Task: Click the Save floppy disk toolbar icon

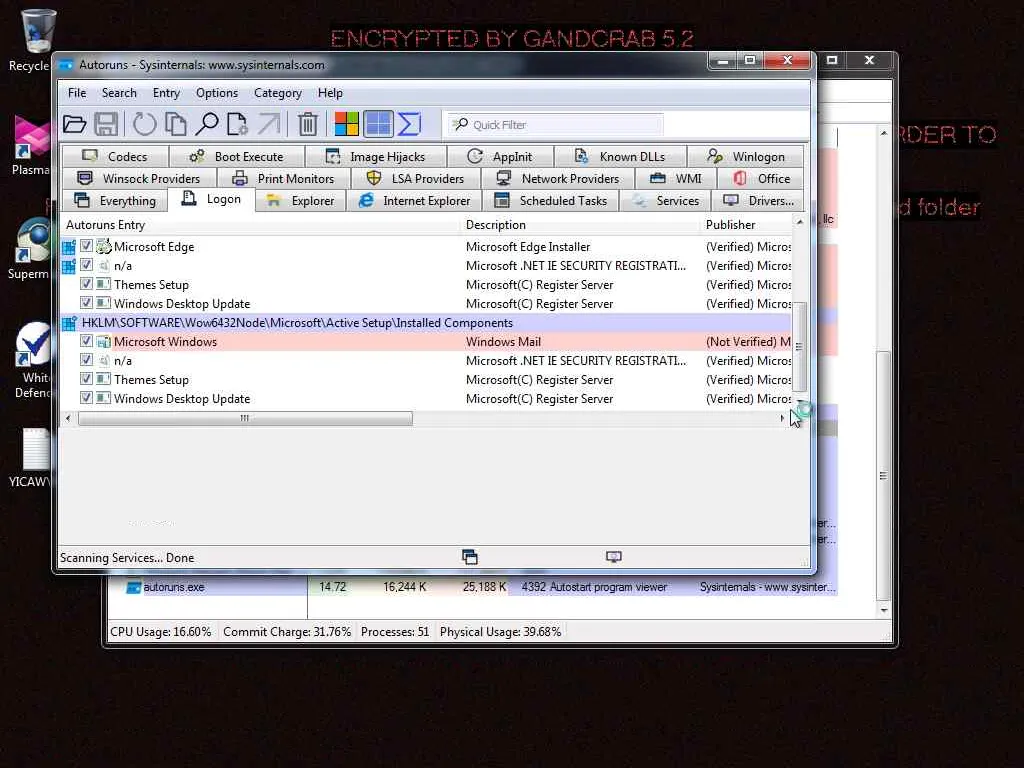Action: (106, 124)
